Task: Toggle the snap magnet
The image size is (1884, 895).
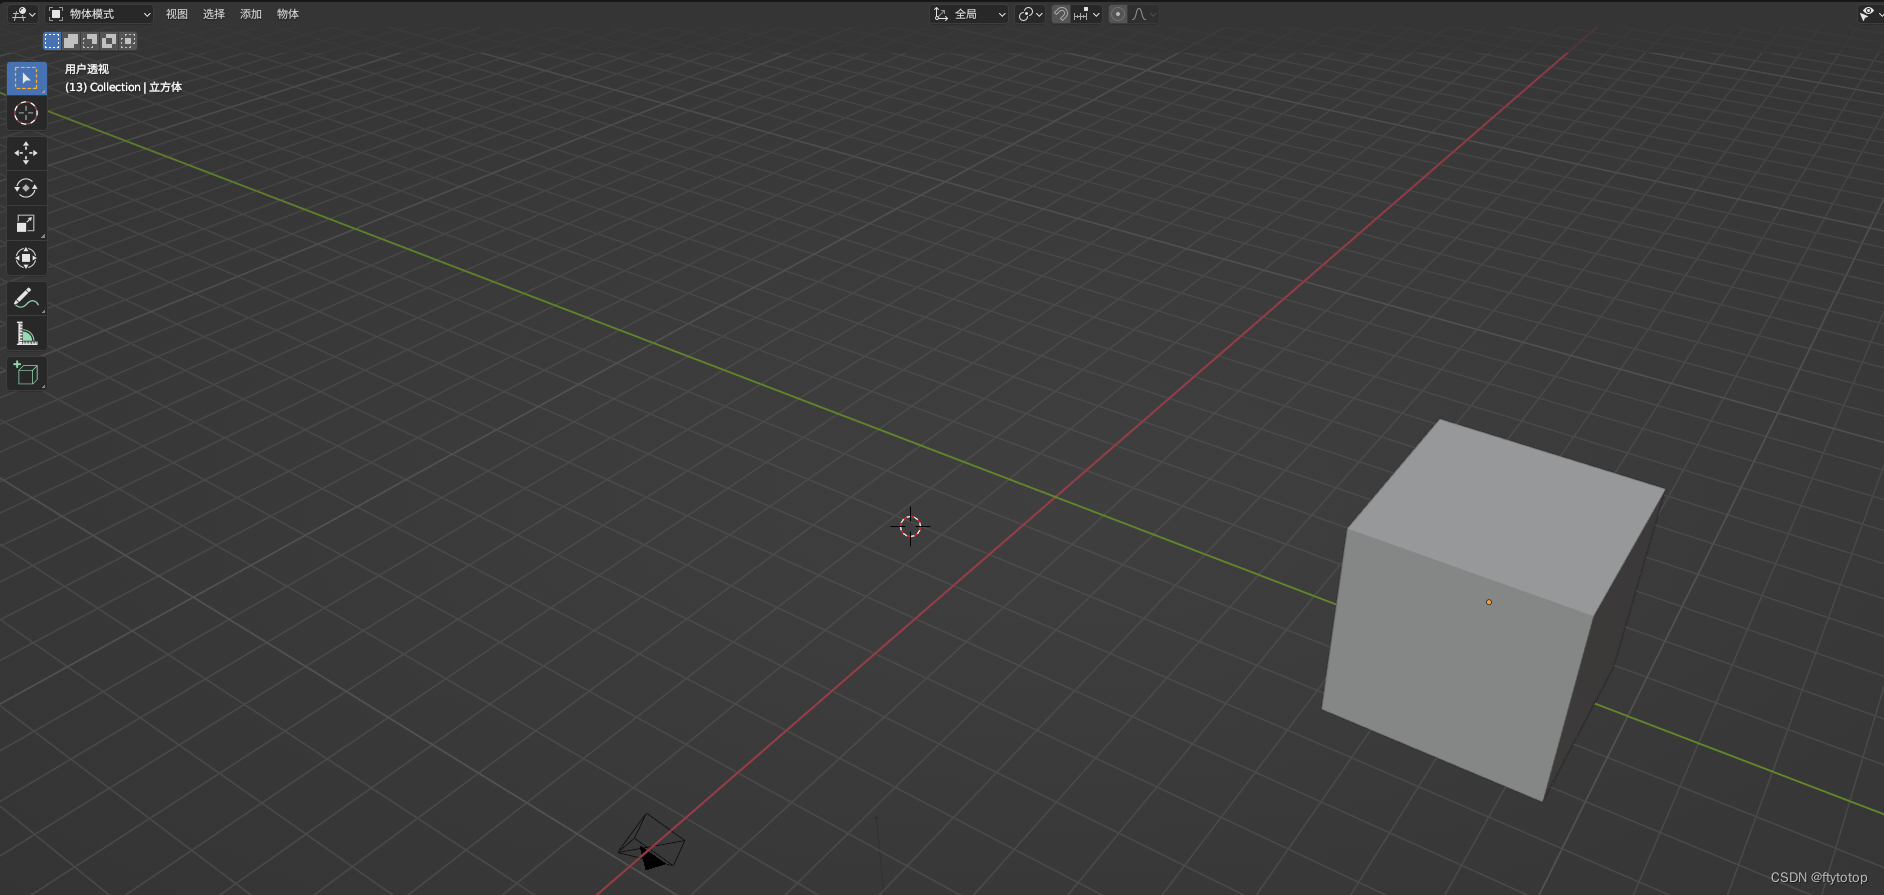Action: click(x=1061, y=14)
